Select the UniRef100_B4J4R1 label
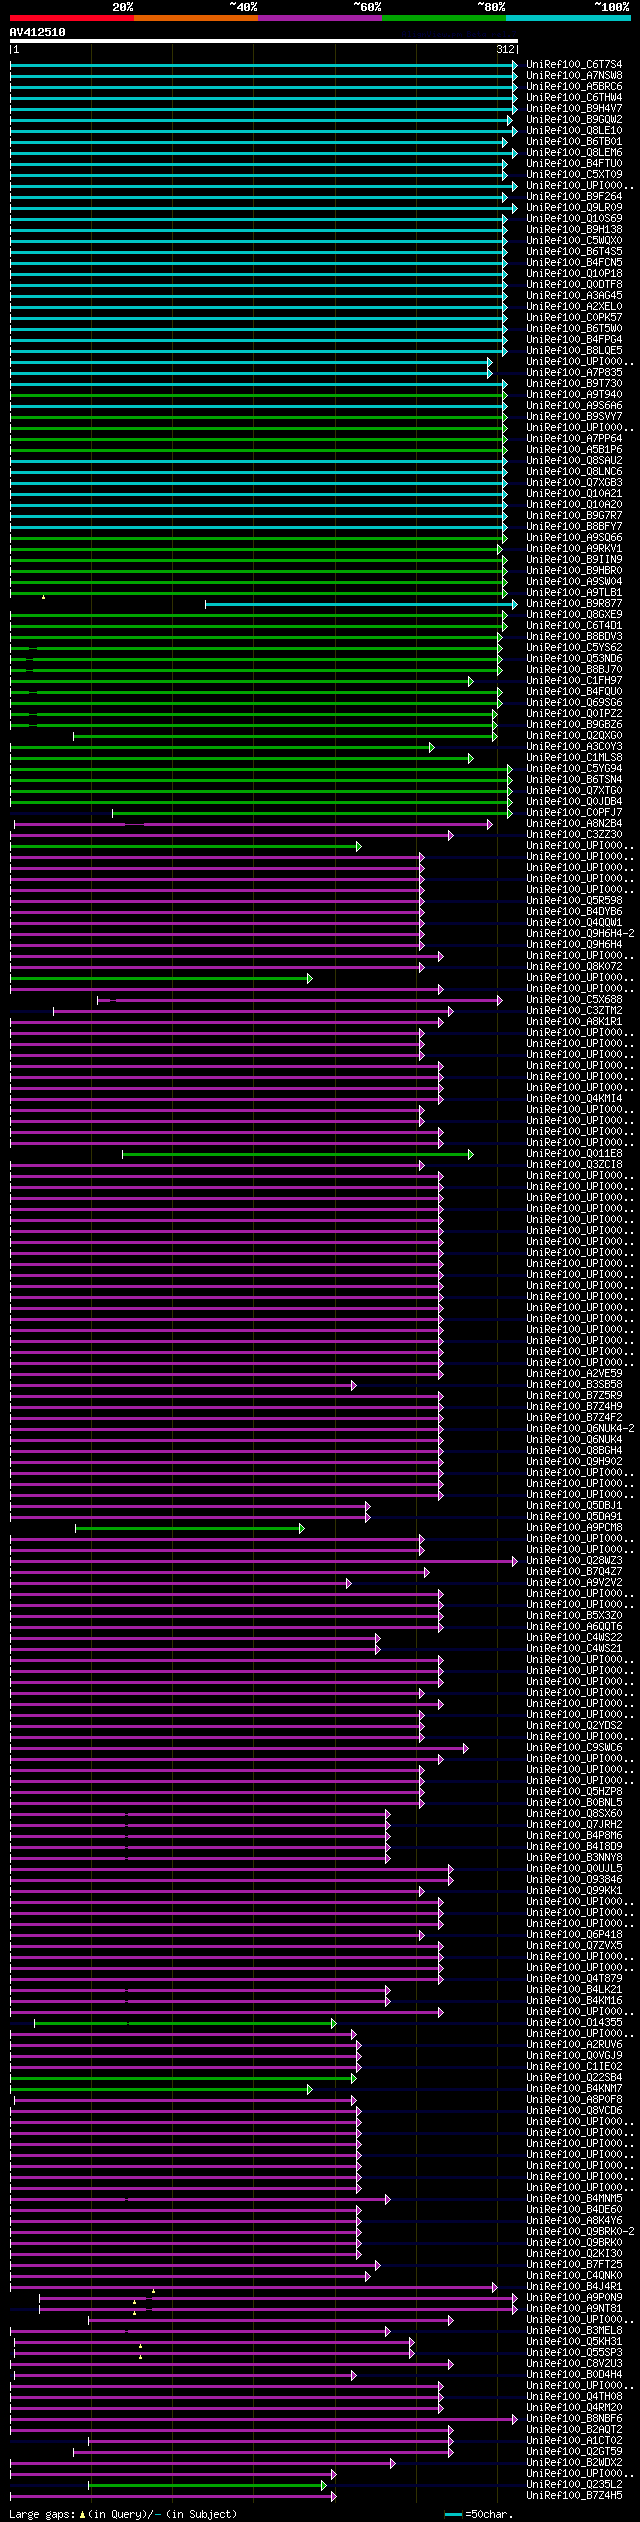 574,2287
